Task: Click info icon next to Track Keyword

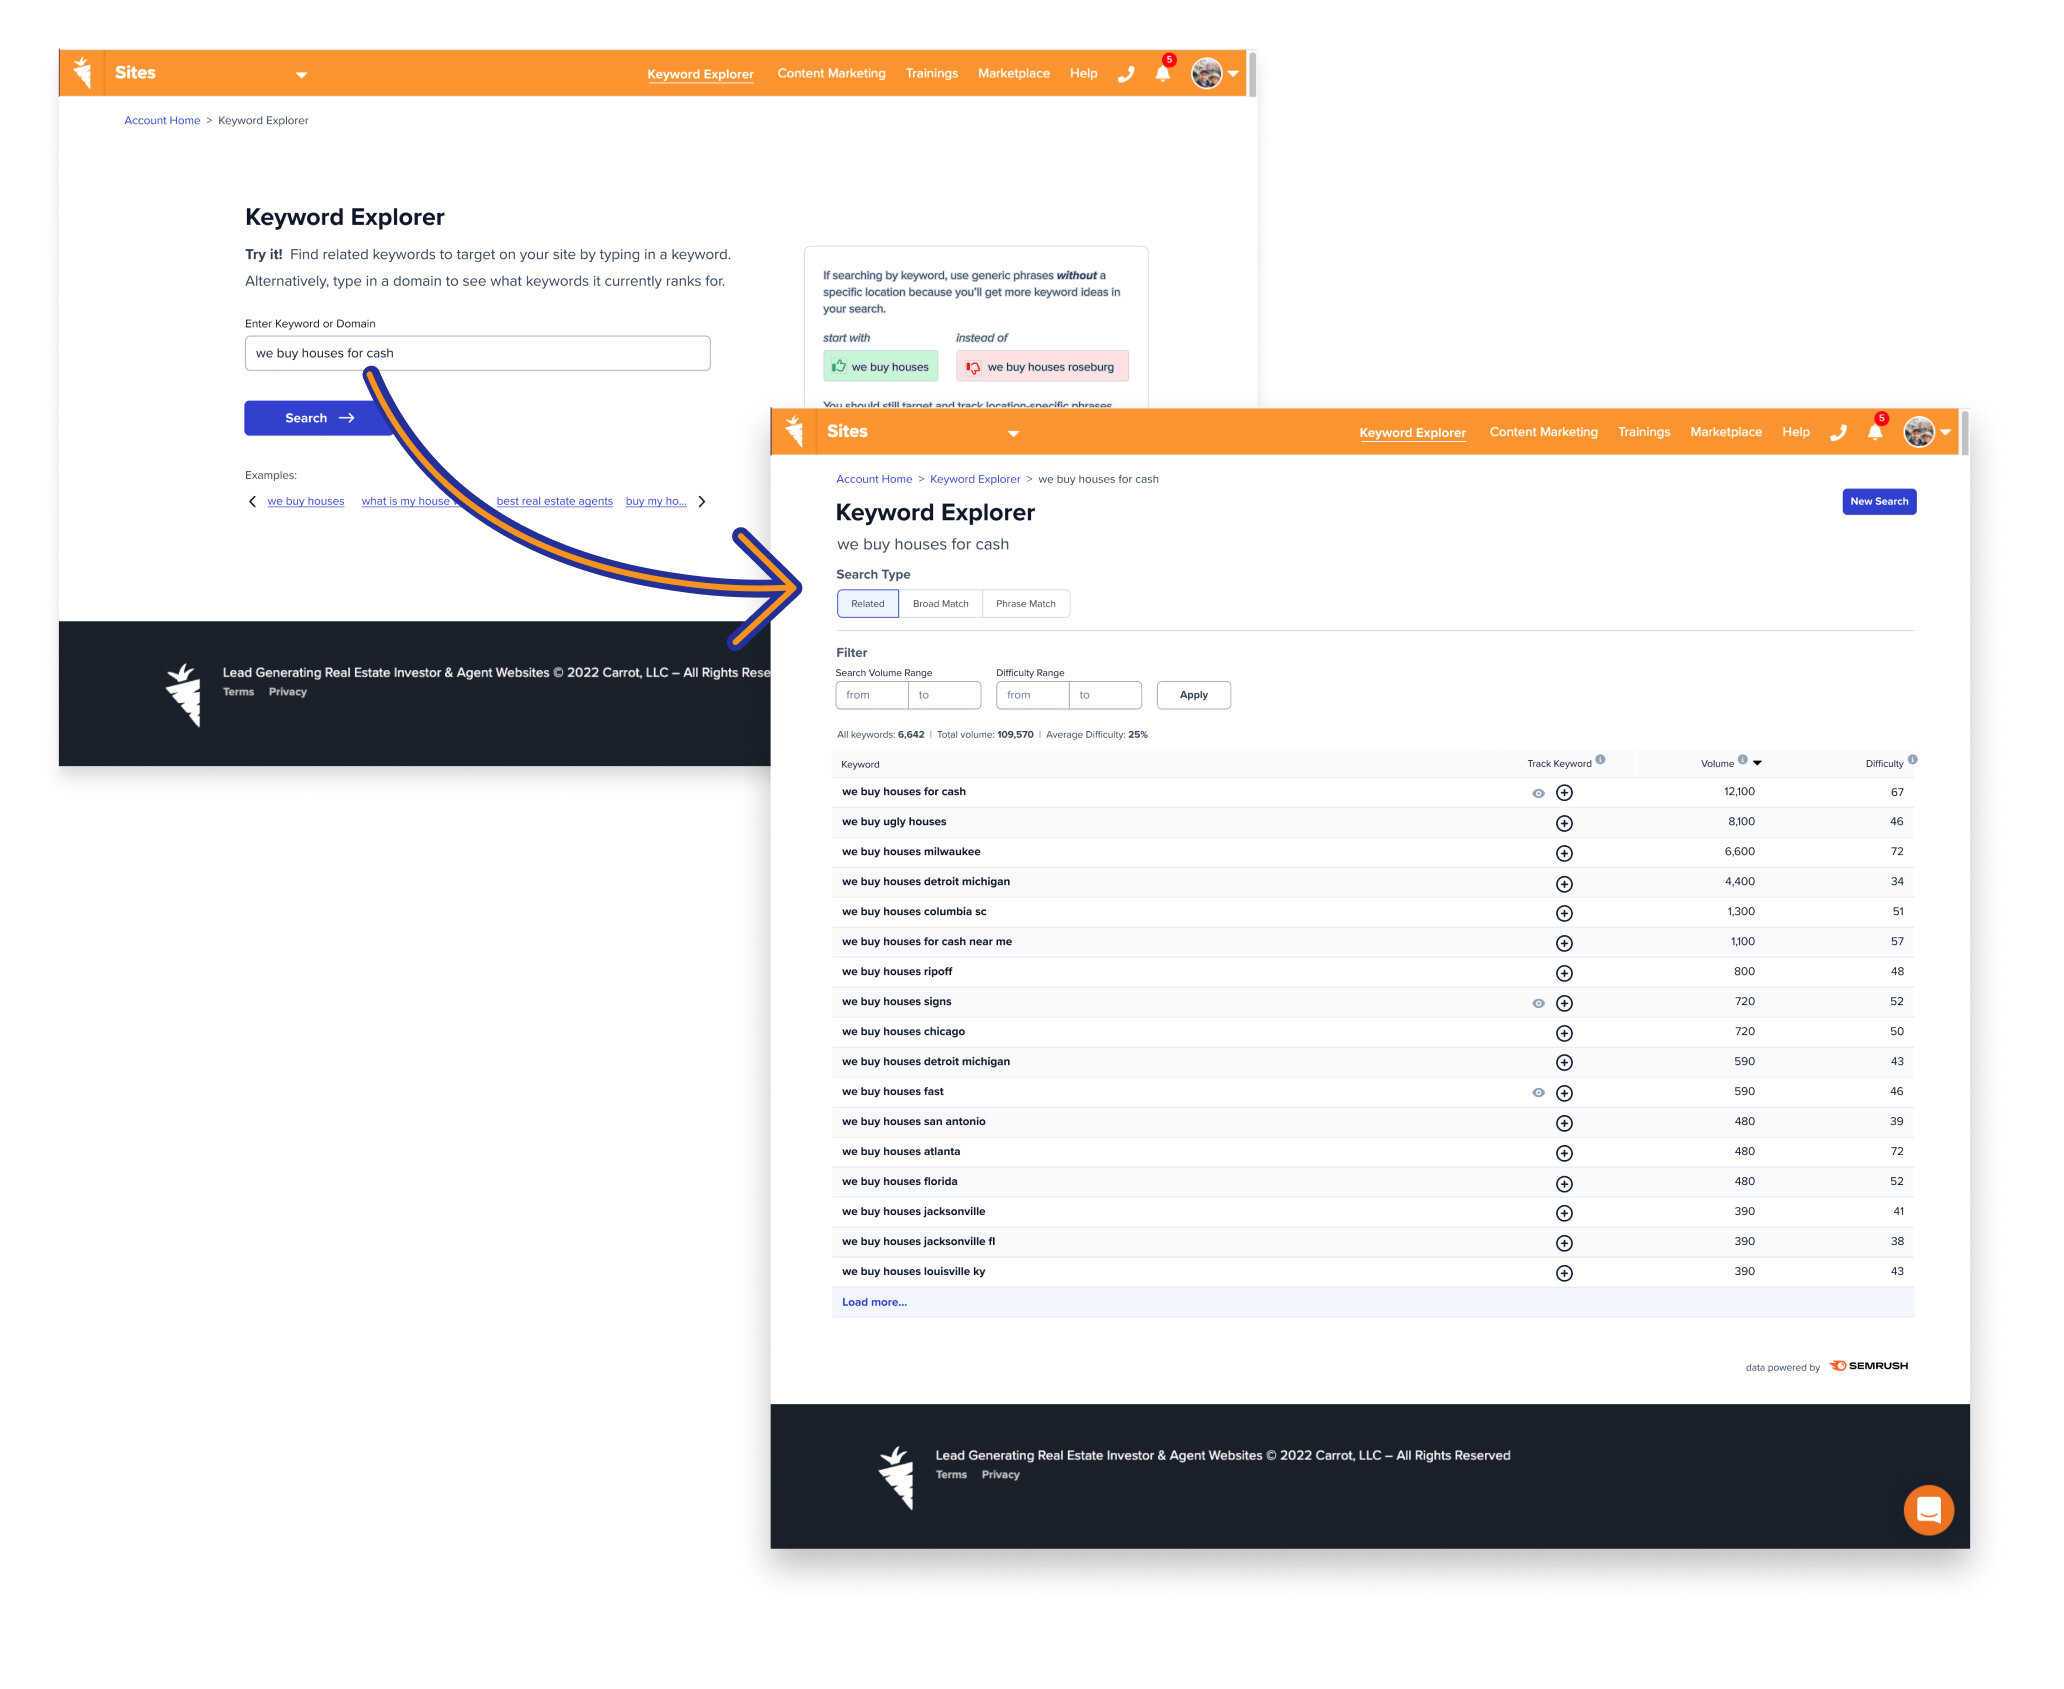Action: point(1601,760)
